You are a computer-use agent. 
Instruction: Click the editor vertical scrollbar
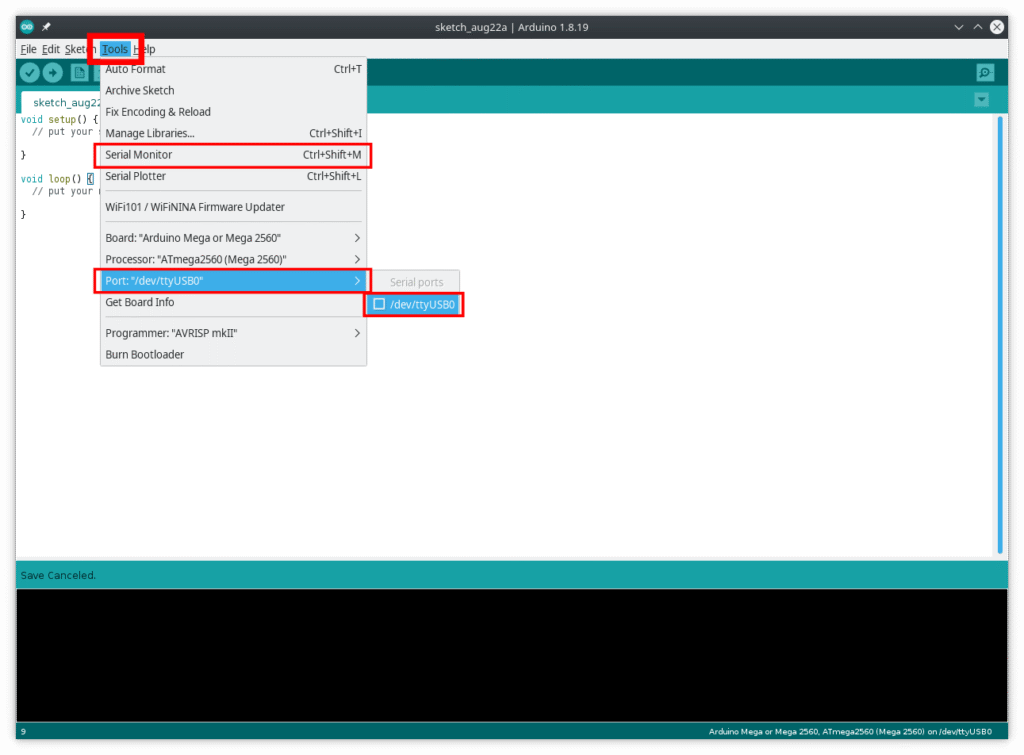click(1000, 334)
